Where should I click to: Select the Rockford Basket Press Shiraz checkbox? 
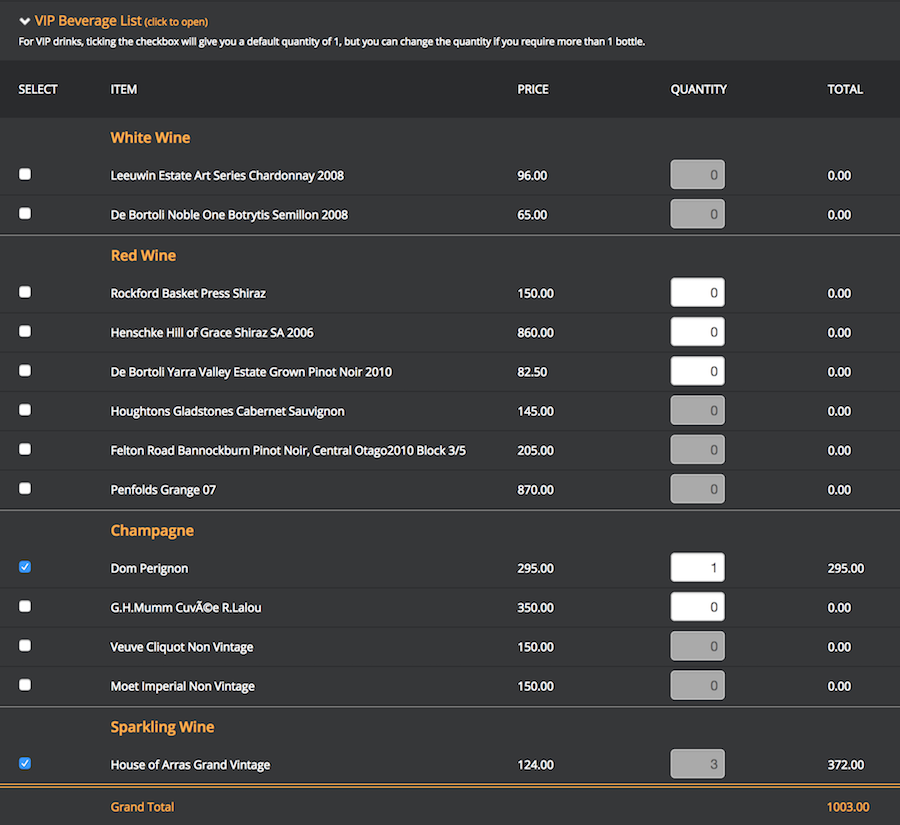click(25, 292)
